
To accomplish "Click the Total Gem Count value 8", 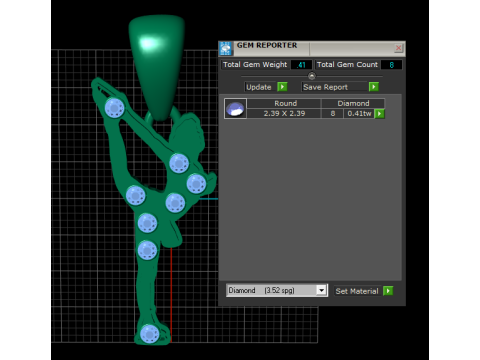I will [391, 65].
